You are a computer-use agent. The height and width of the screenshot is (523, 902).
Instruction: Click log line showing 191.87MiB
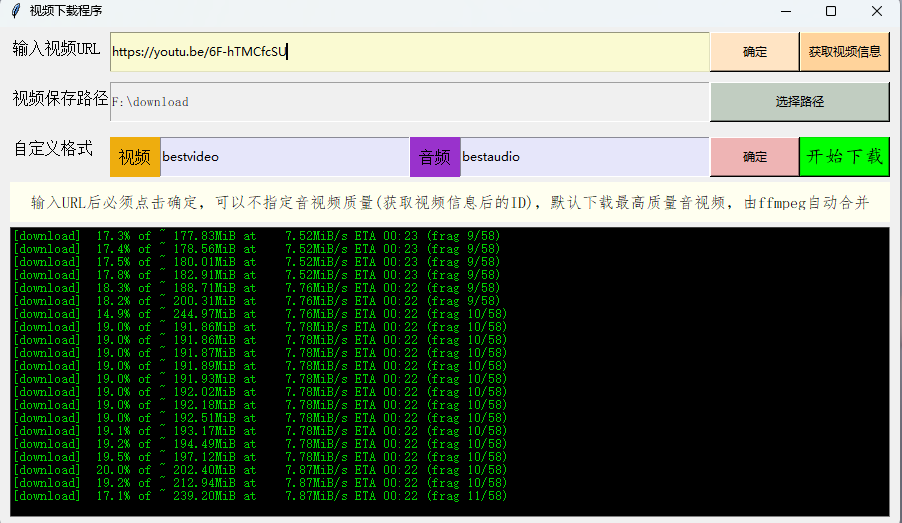260,353
